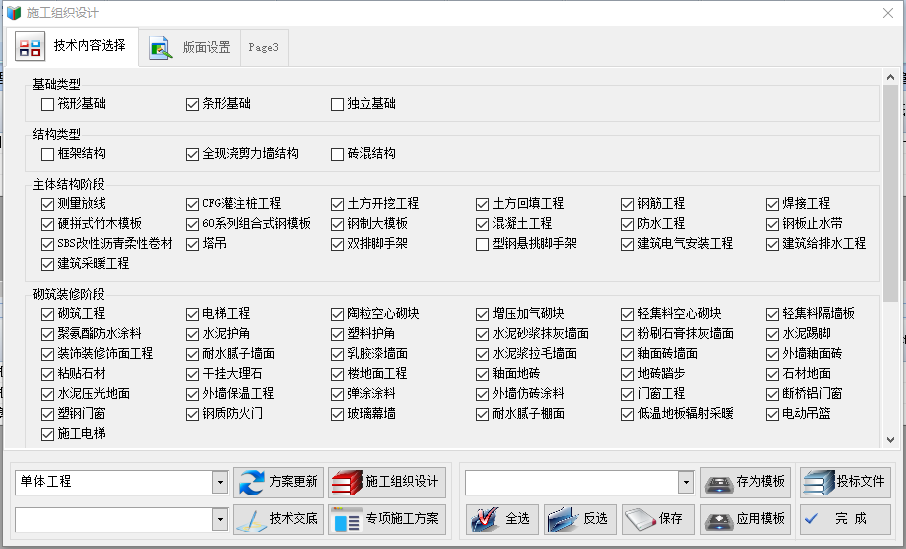Click the 技术交底 button

click(279, 520)
